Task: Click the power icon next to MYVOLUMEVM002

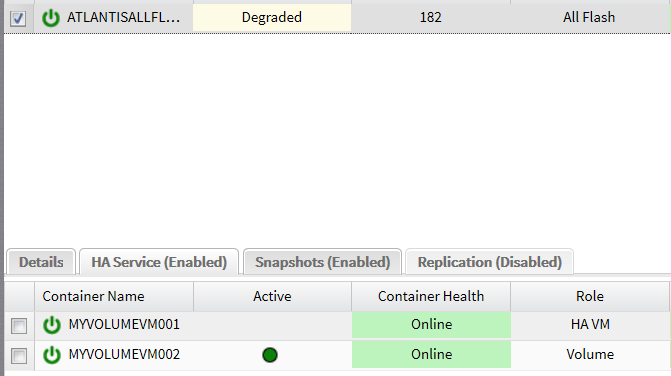Action: coord(52,355)
